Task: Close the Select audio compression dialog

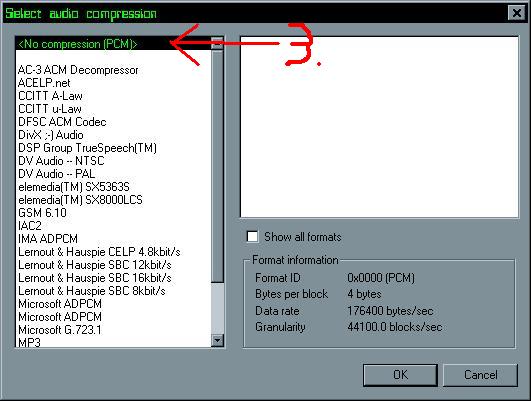Action: (x=516, y=13)
